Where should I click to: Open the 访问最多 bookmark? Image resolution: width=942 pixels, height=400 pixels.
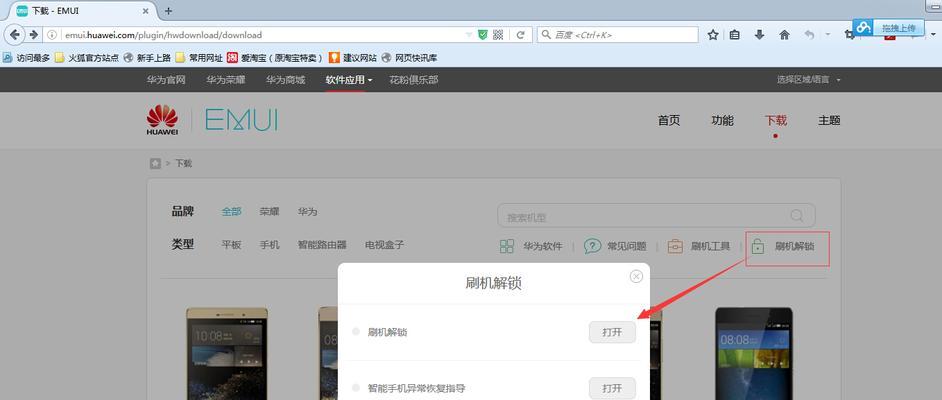pos(26,58)
